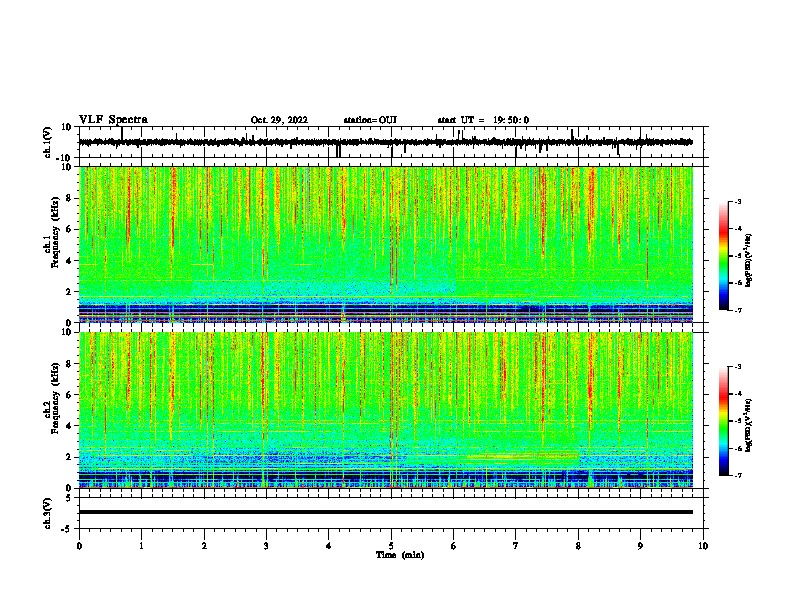
Task: Click the ch.1 color bar log(PSD) label
Action: point(748,260)
